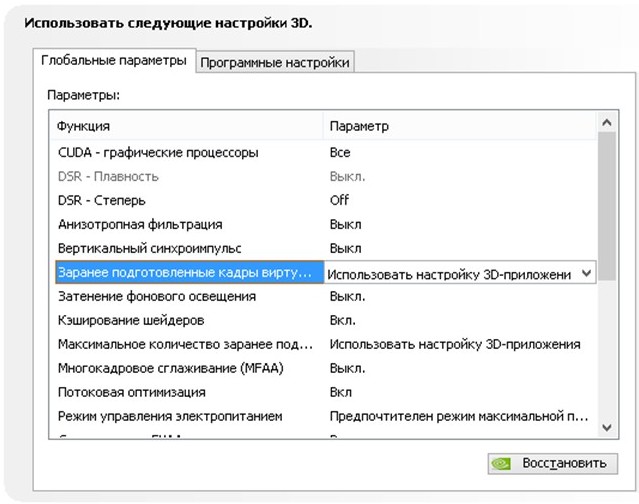
Task: Click the scrollbar down arrow
Action: click(607, 428)
